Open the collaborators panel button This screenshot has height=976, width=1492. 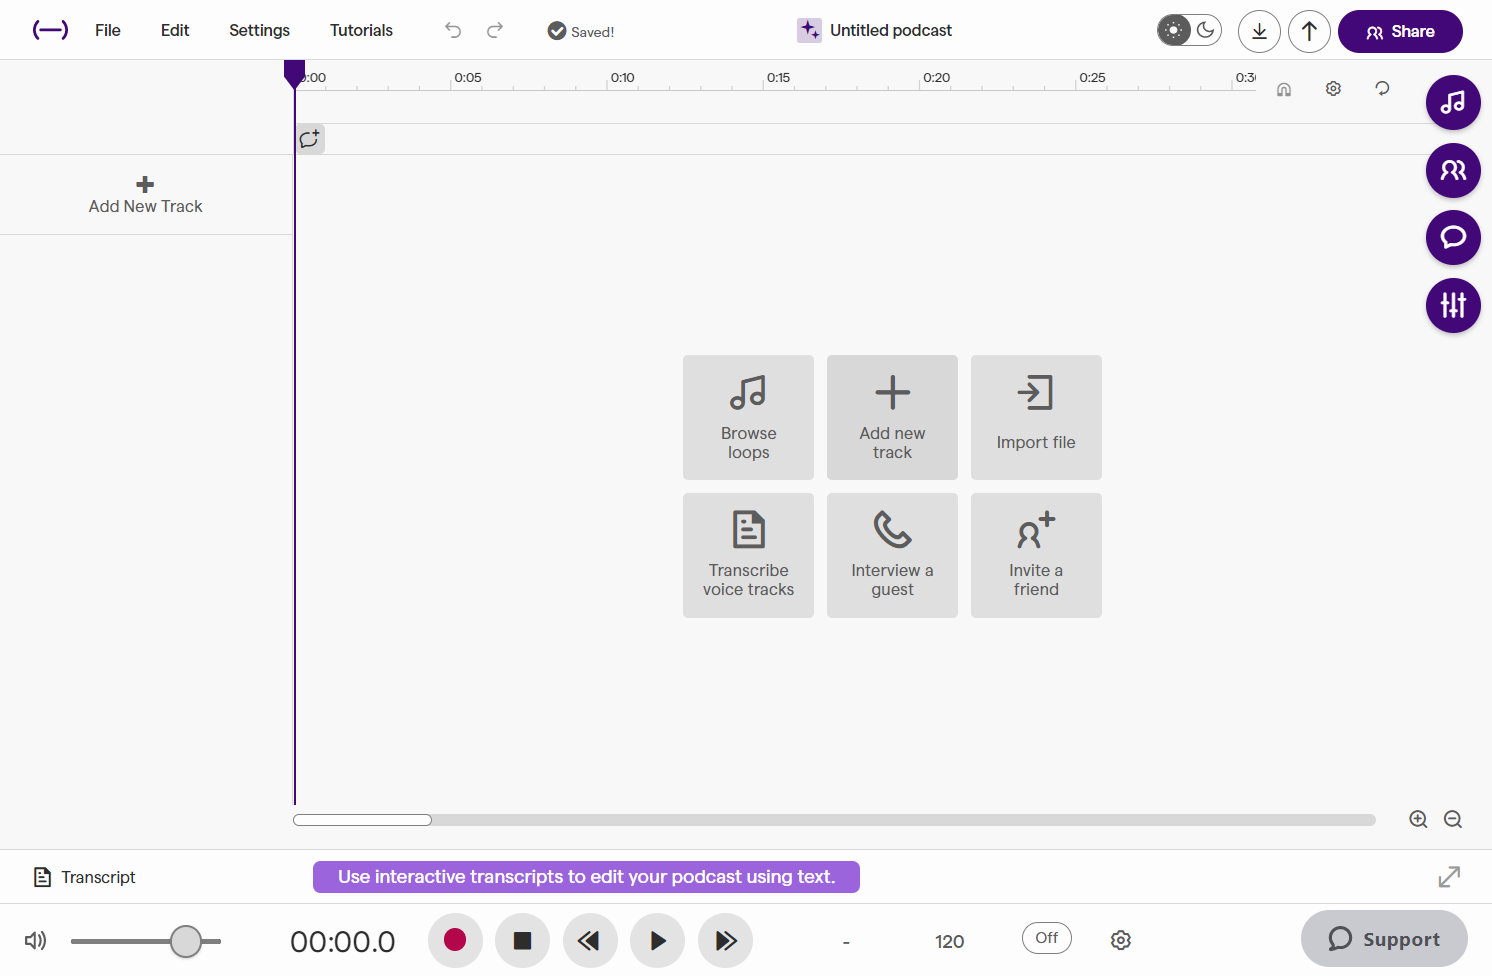click(x=1453, y=170)
